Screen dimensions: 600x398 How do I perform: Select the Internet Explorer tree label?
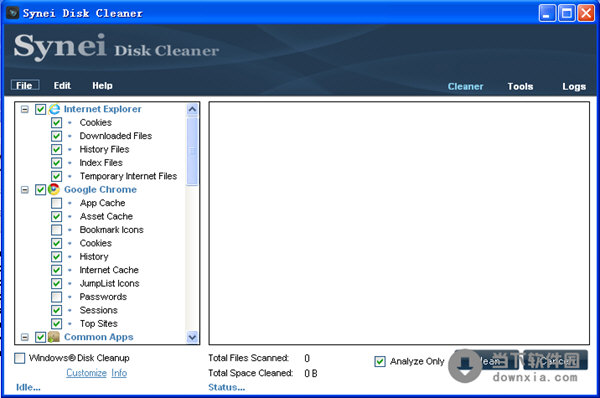click(x=103, y=109)
